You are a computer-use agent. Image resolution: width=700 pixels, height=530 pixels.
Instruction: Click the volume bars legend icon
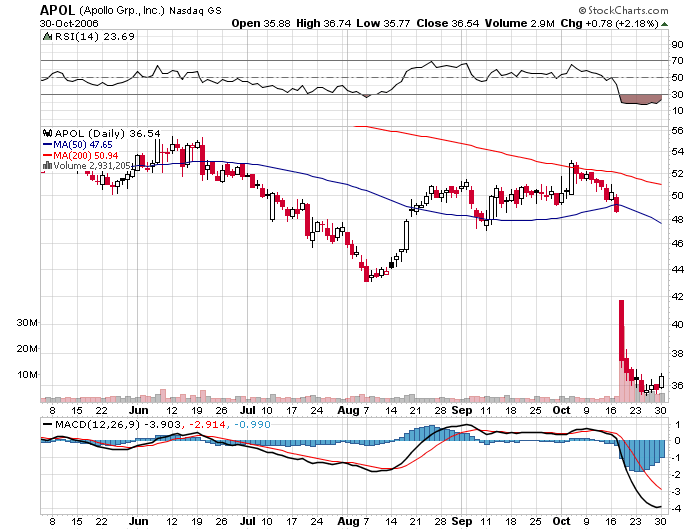tap(47, 166)
